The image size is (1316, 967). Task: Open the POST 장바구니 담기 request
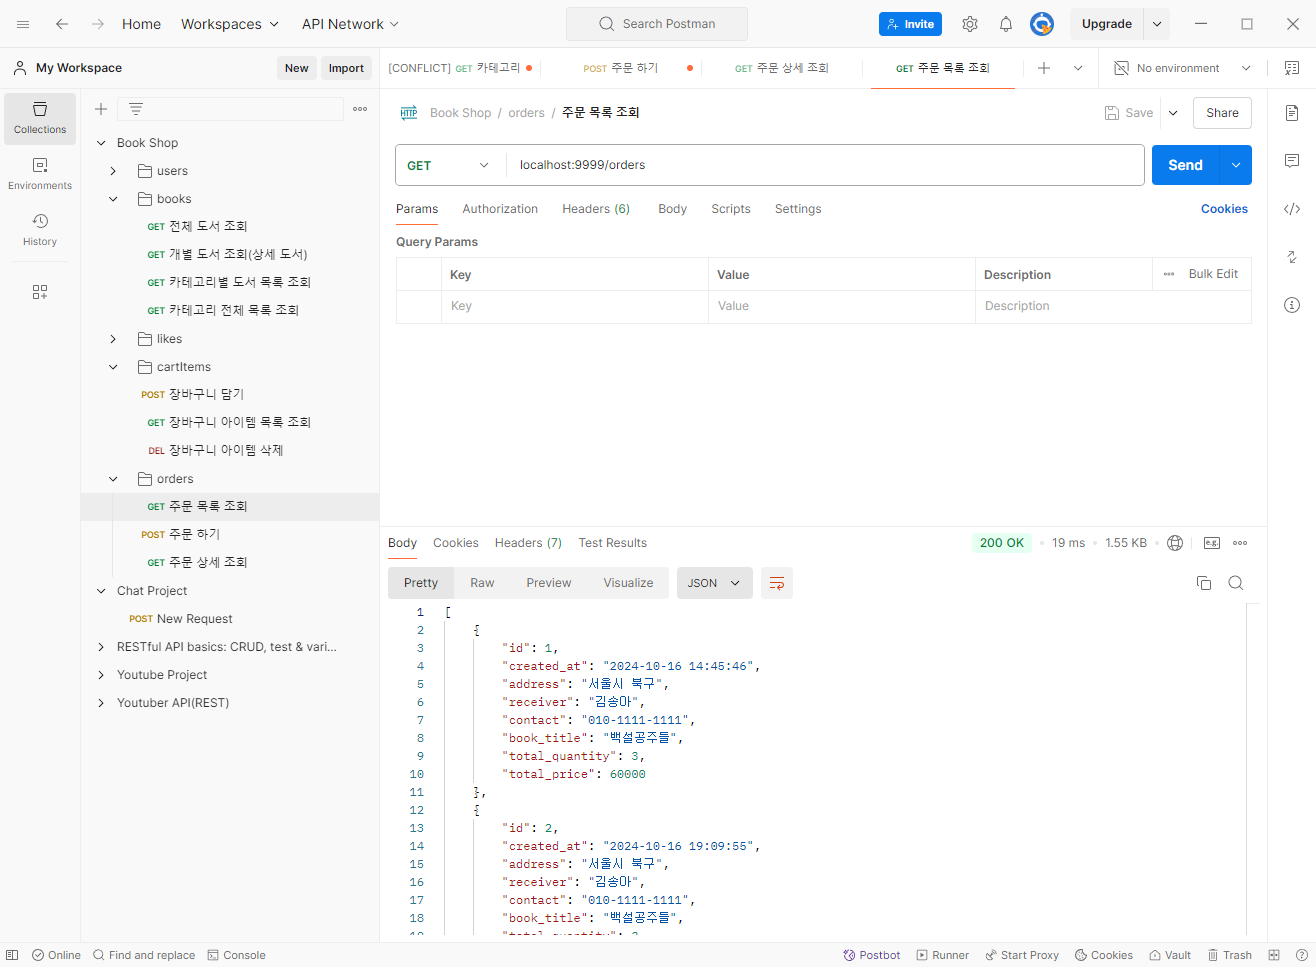click(x=206, y=394)
